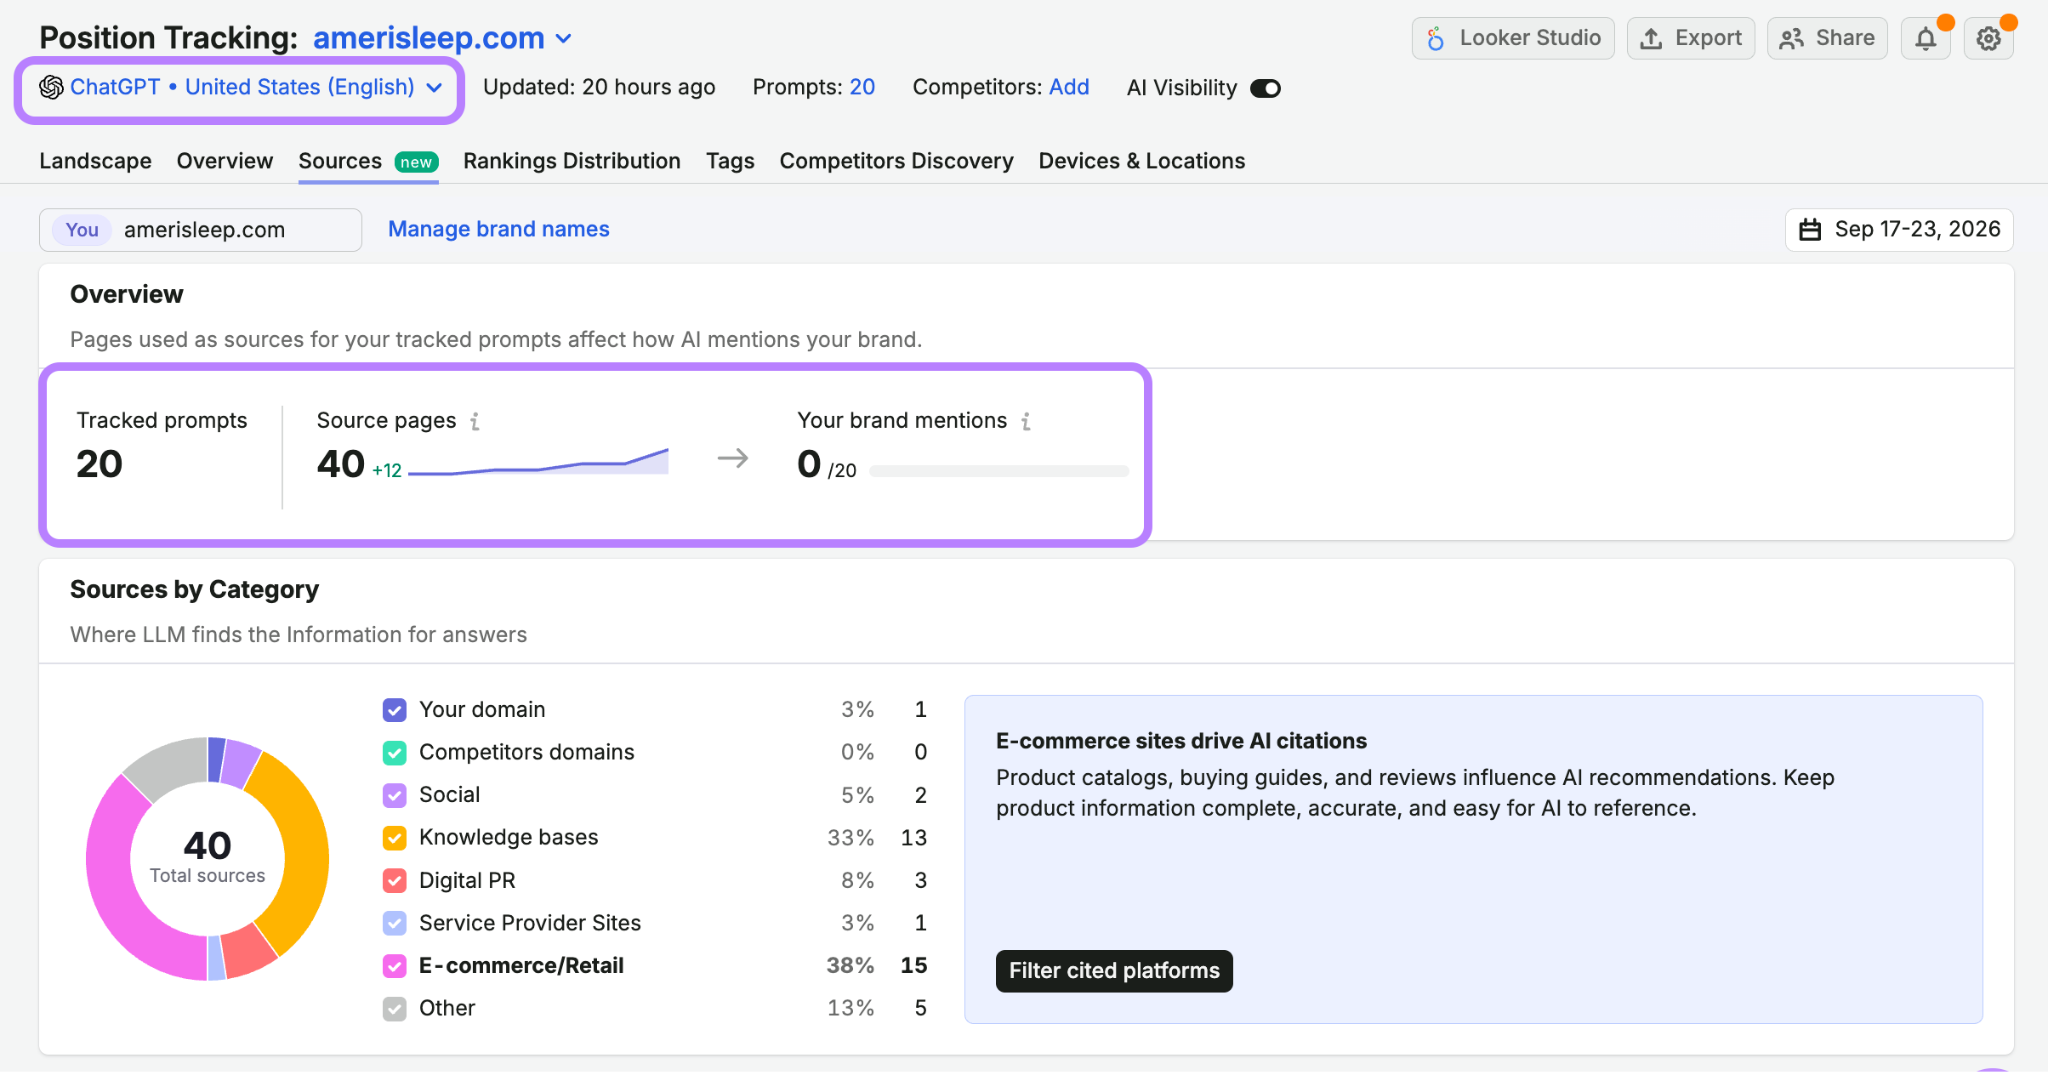Screen dimensions: 2048x1072
Task: Click Your brand mentions info icon
Action: pos(1026,421)
